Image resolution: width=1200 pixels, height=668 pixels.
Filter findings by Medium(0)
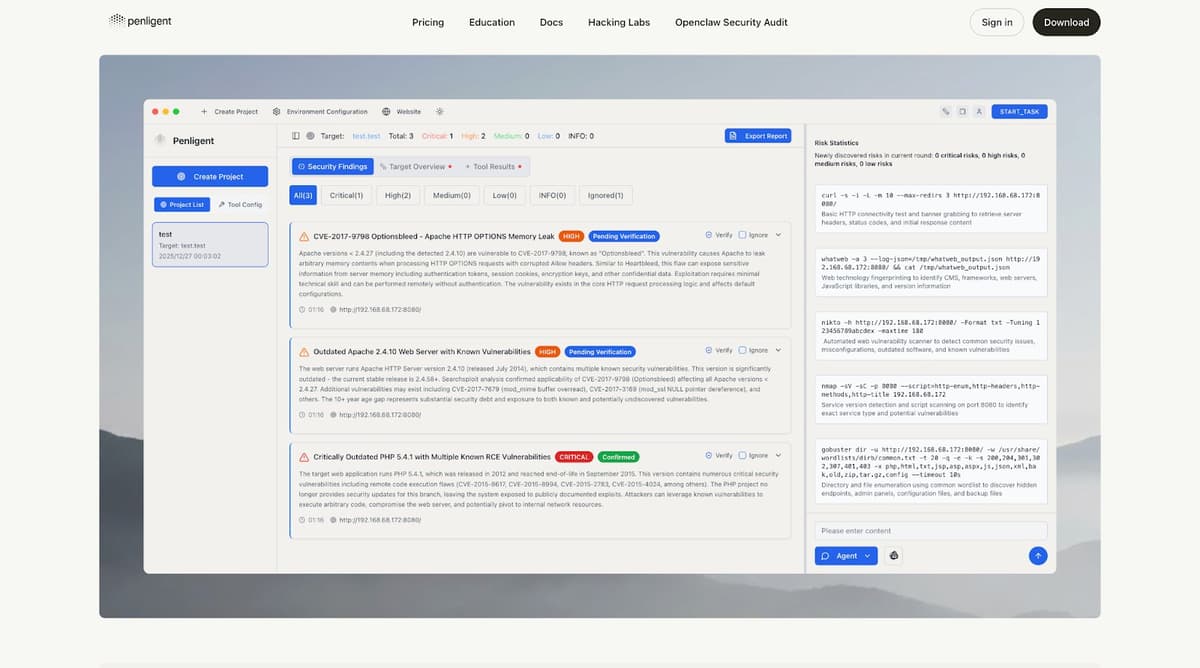[x=452, y=196]
